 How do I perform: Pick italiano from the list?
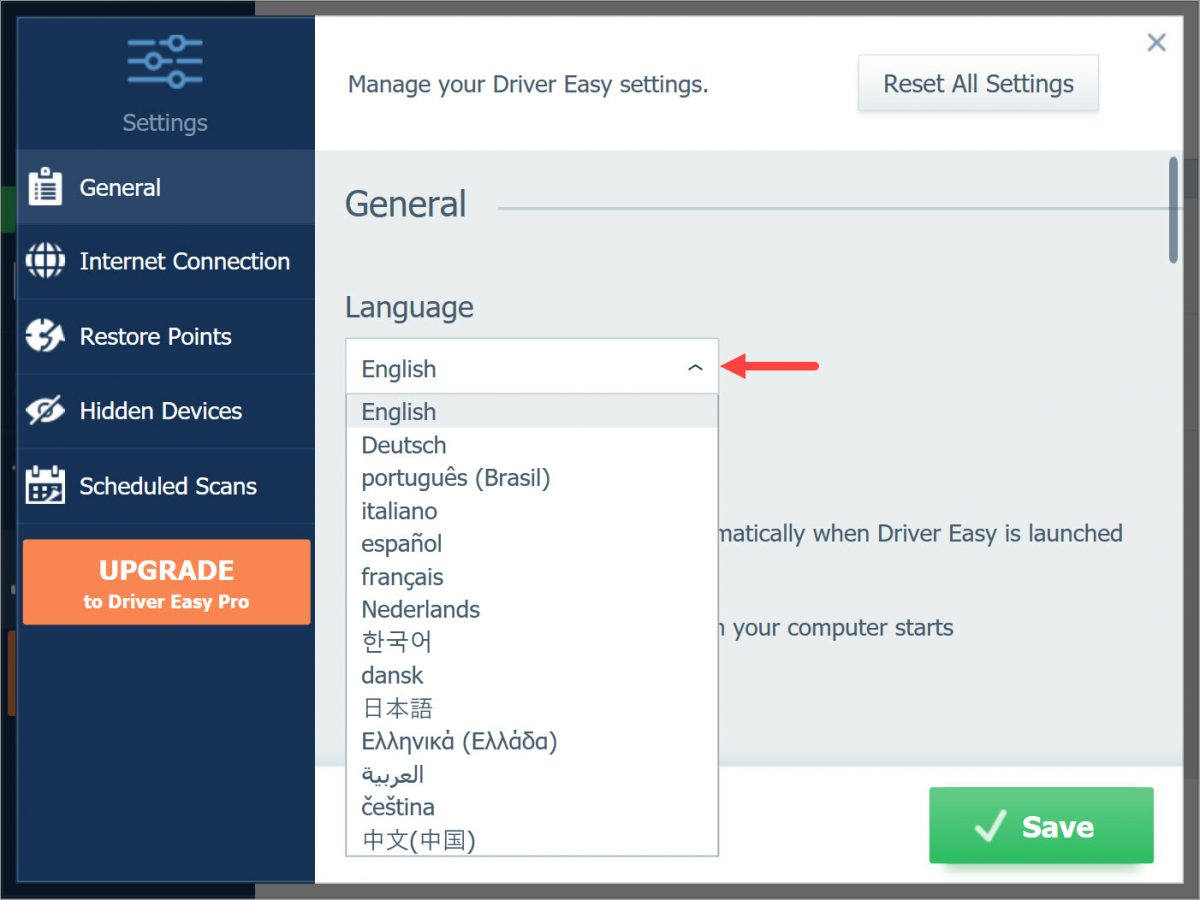point(532,511)
